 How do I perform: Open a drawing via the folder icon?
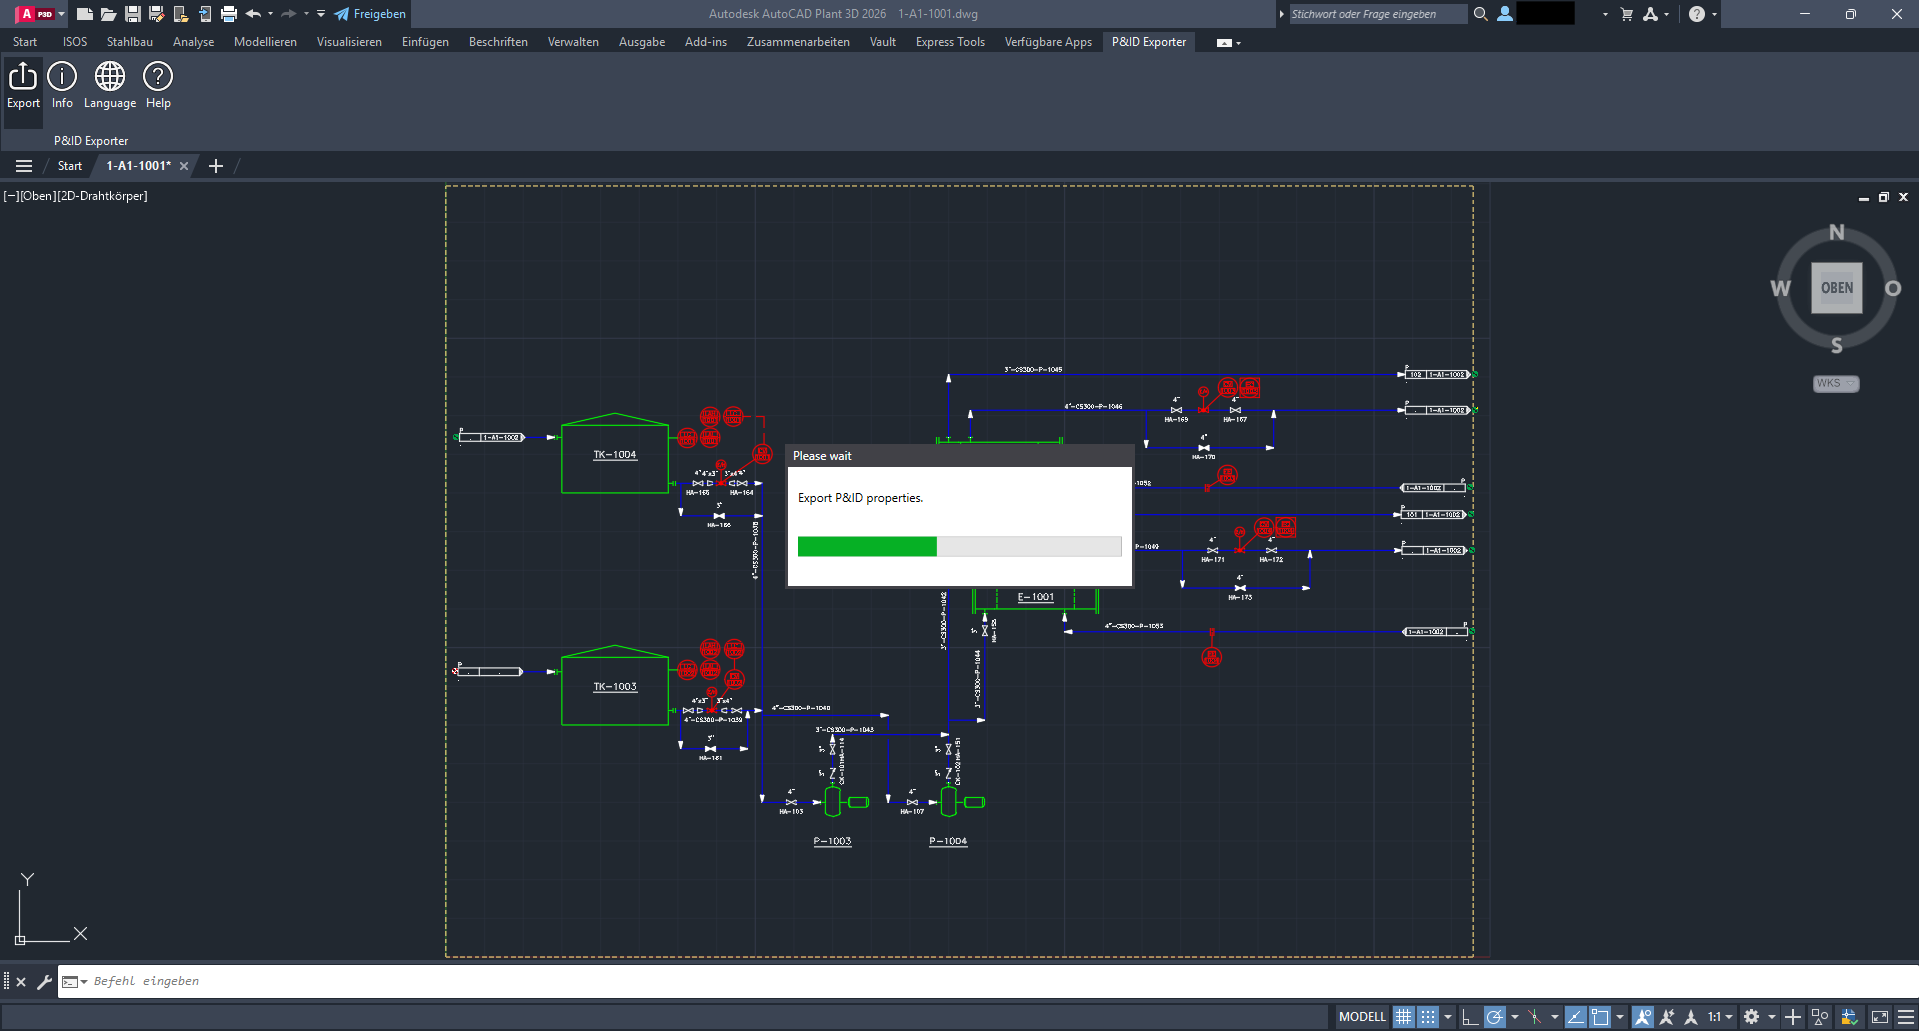click(x=109, y=14)
